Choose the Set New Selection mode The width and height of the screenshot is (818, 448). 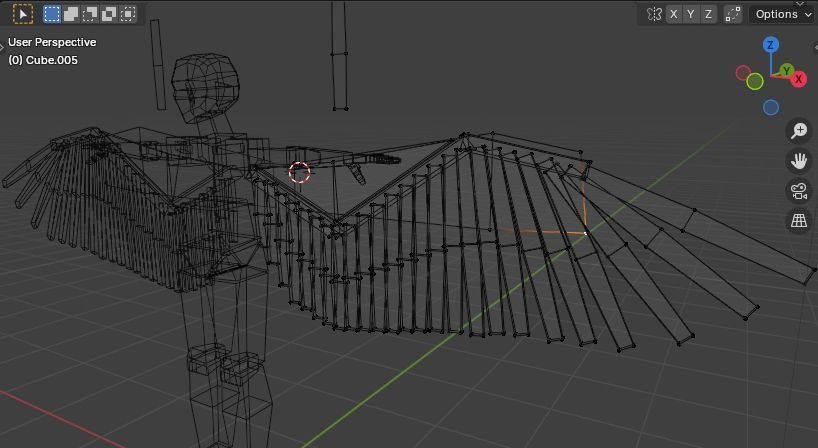click(x=52, y=14)
